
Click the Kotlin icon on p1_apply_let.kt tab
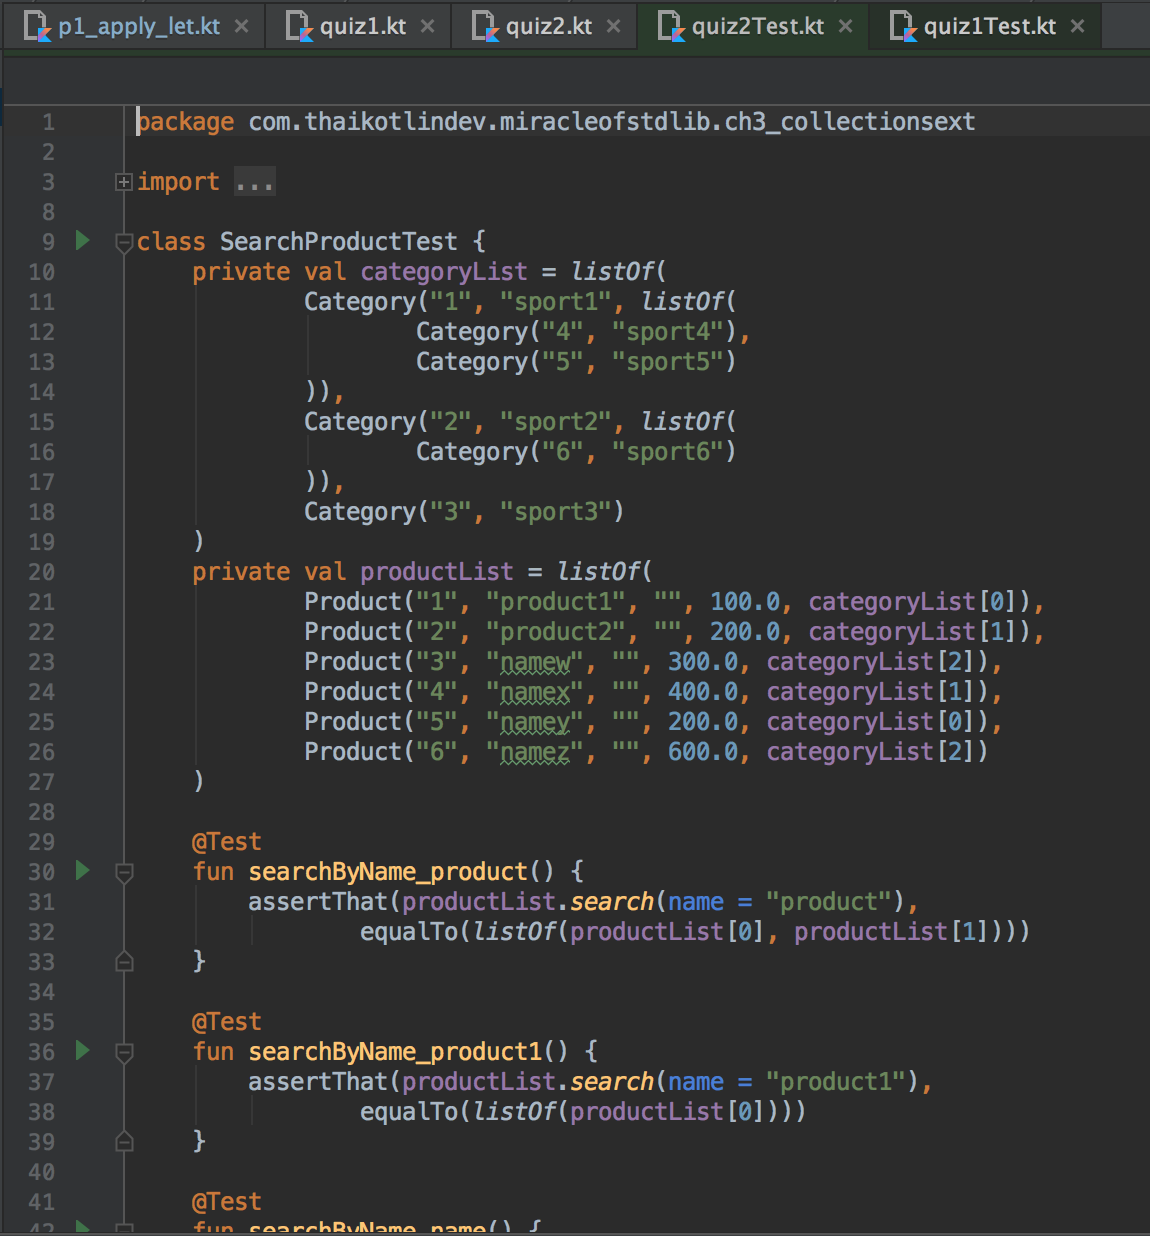39,25
